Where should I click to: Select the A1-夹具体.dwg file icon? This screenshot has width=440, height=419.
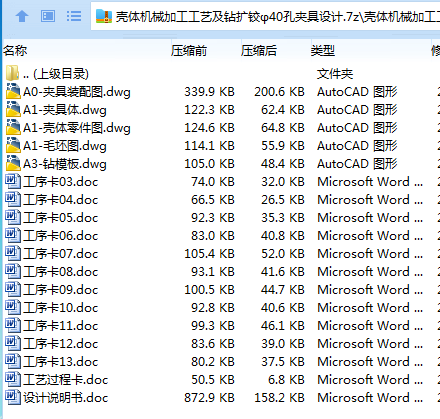click(13, 109)
